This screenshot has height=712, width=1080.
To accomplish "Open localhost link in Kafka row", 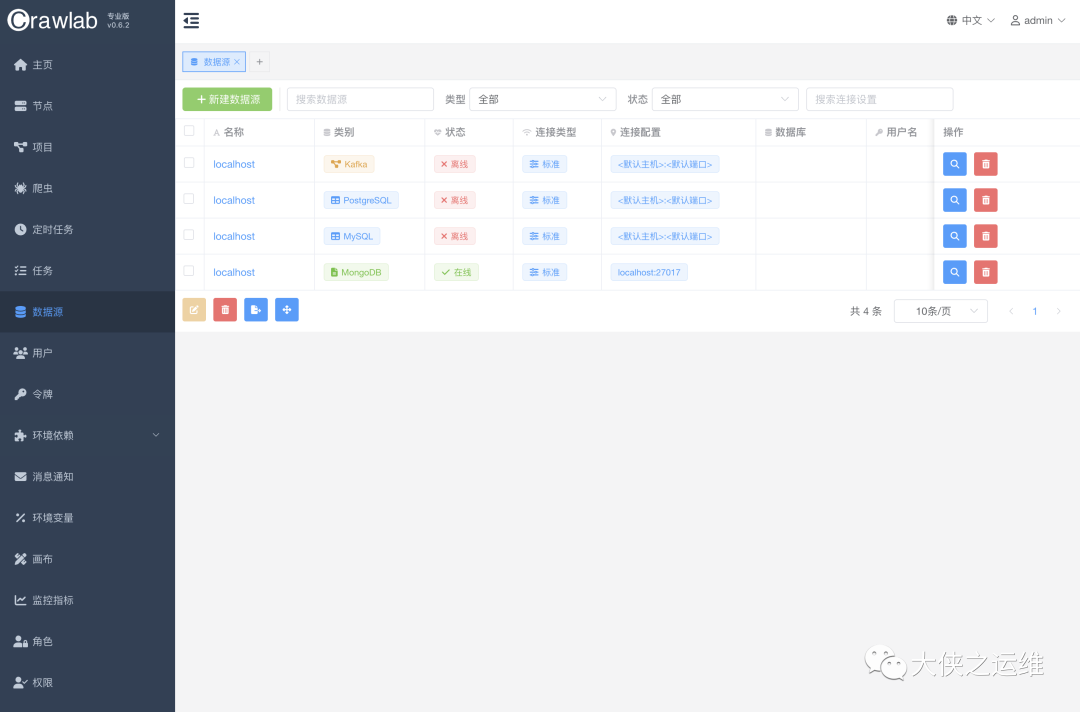I will pyautogui.click(x=234, y=164).
